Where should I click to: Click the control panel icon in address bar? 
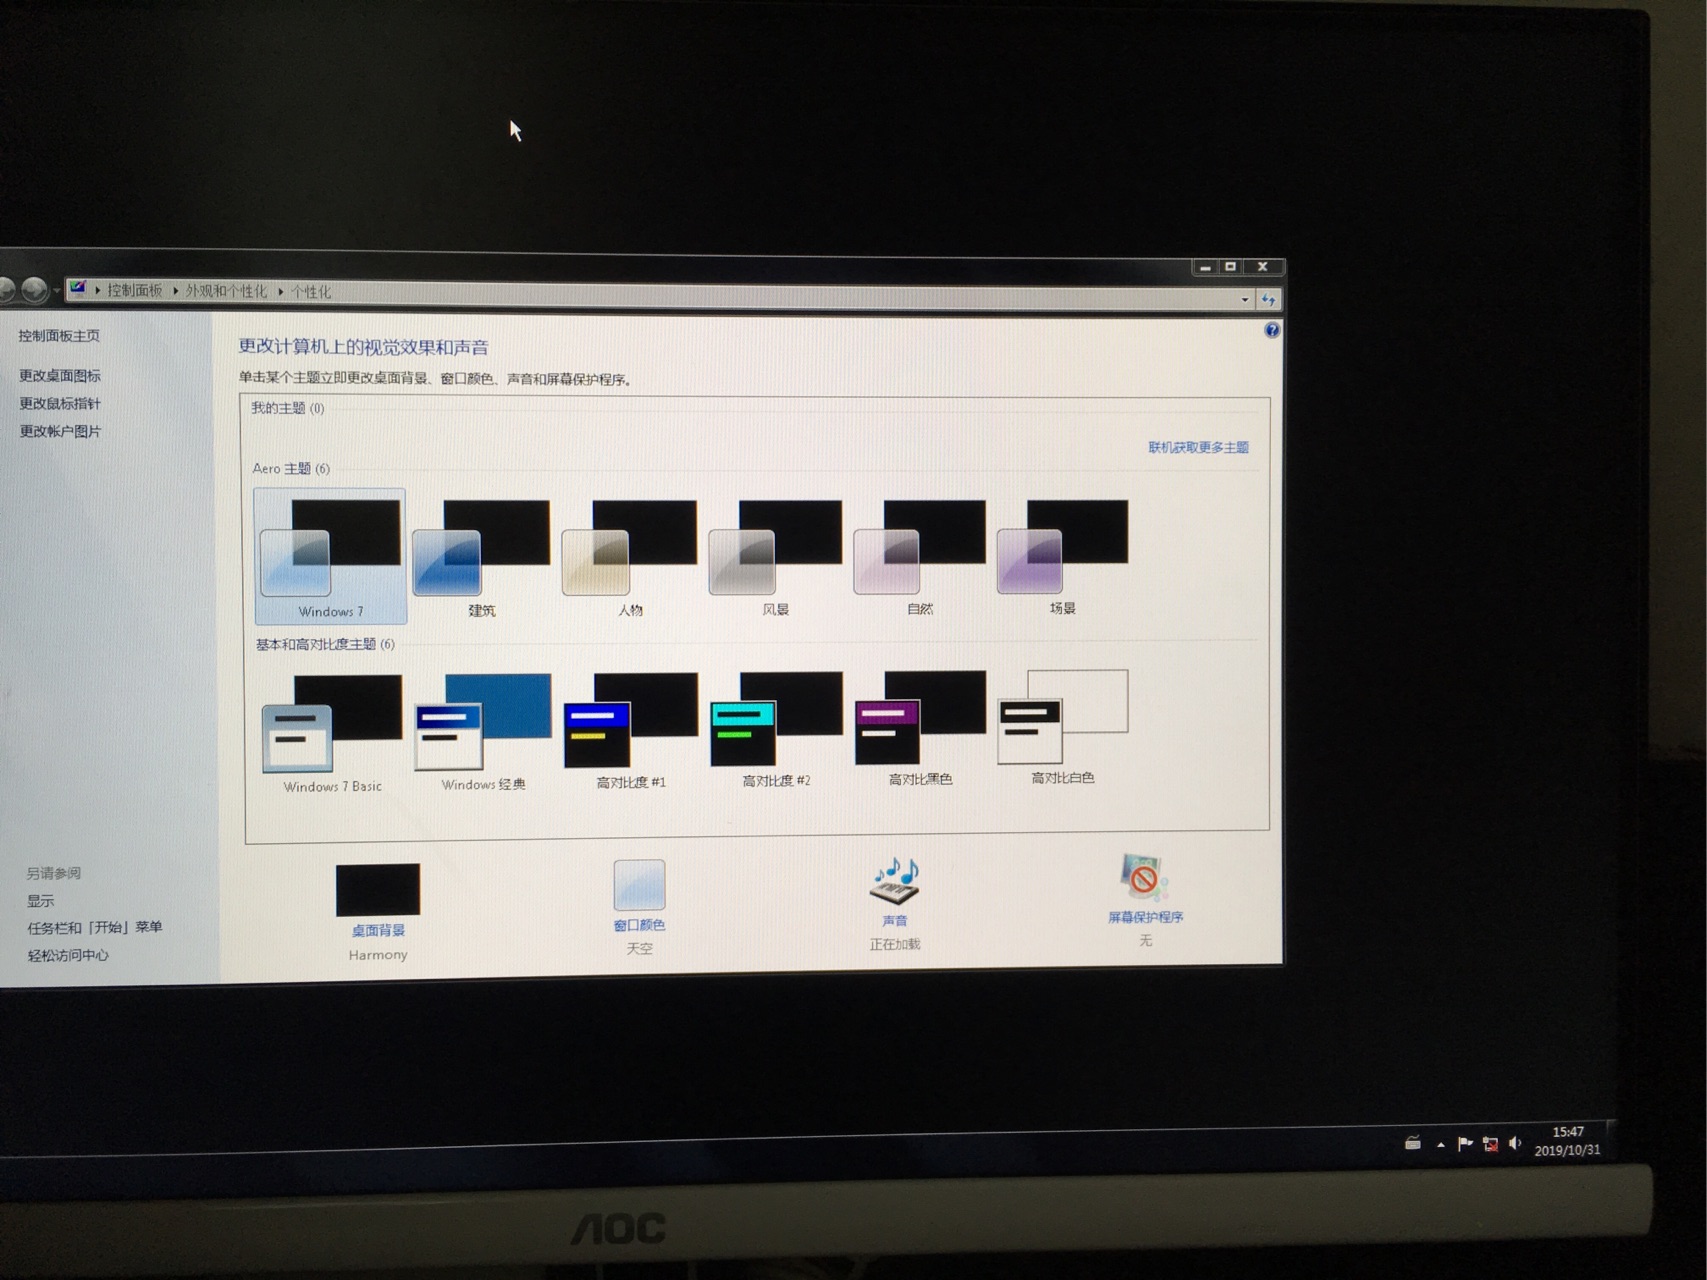[x=78, y=289]
